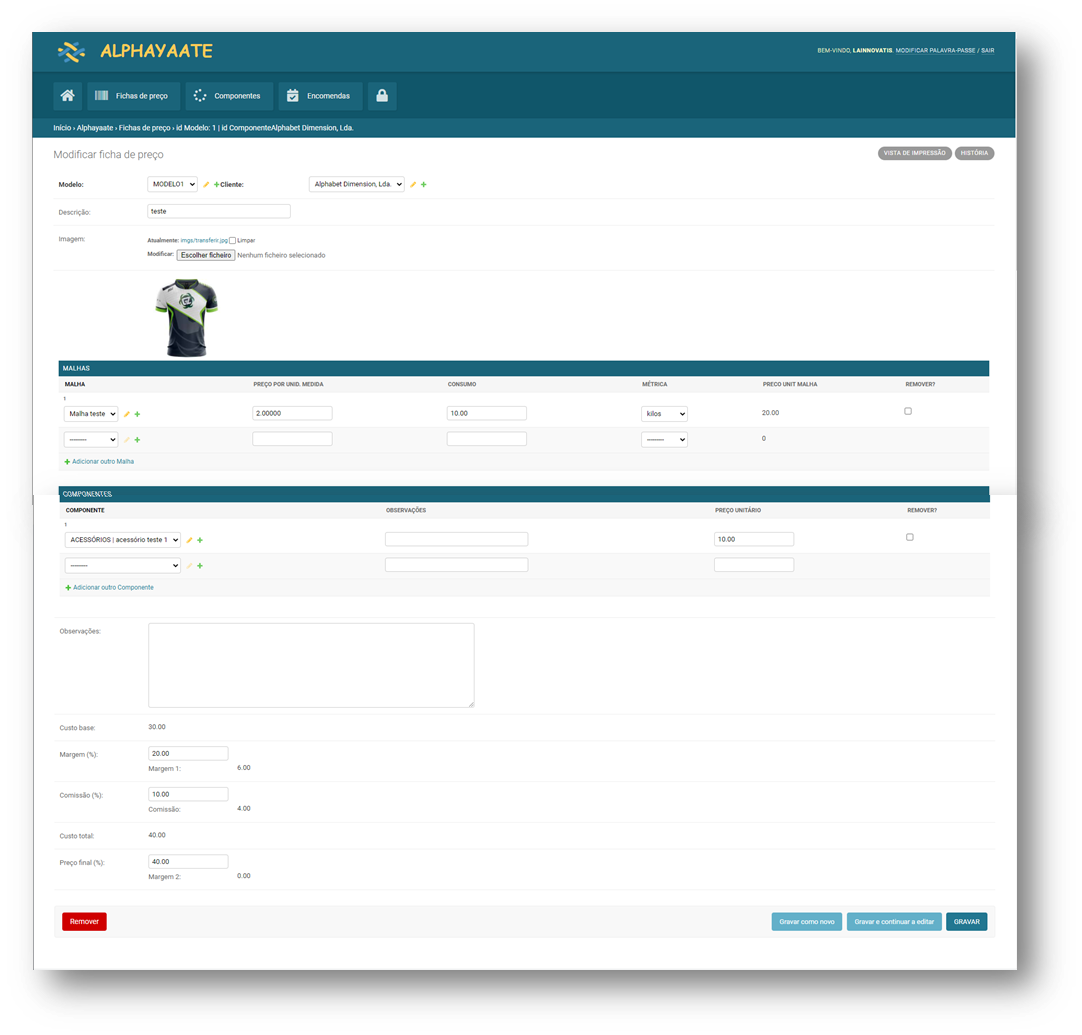Image resolution: width=1082 pixels, height=1035 pixels.
Task: Open empty Métrica dropdown in second row
Action: pyautogui.click(x=665, y=440)
